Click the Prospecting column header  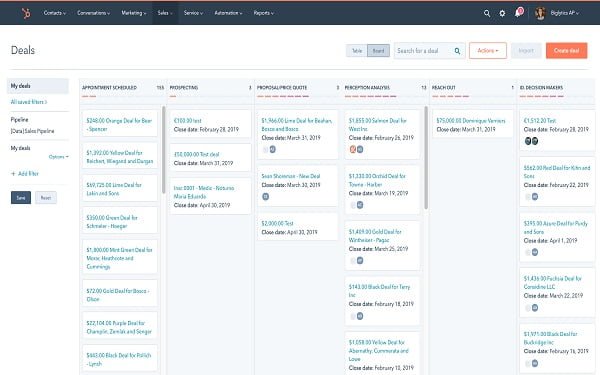184,88
